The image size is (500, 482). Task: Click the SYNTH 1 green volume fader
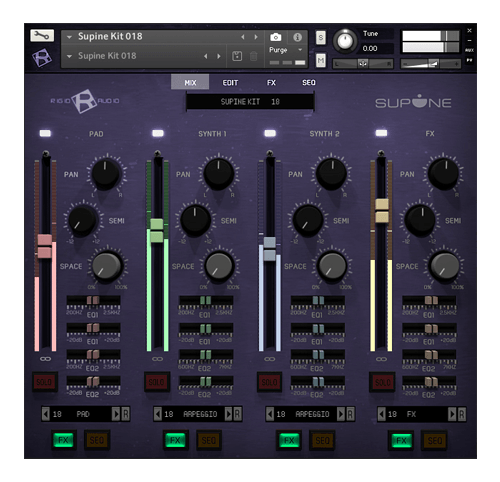(x=156, y=230)
